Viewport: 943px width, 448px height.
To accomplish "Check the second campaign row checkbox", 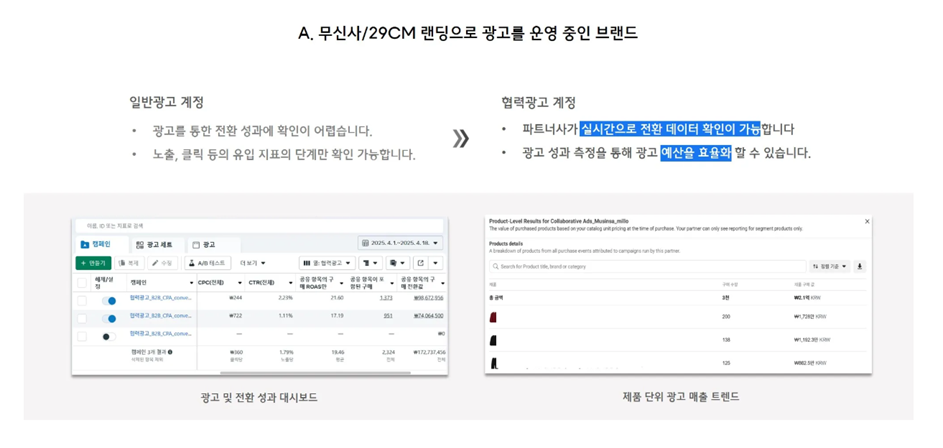I will coord(82,317).
